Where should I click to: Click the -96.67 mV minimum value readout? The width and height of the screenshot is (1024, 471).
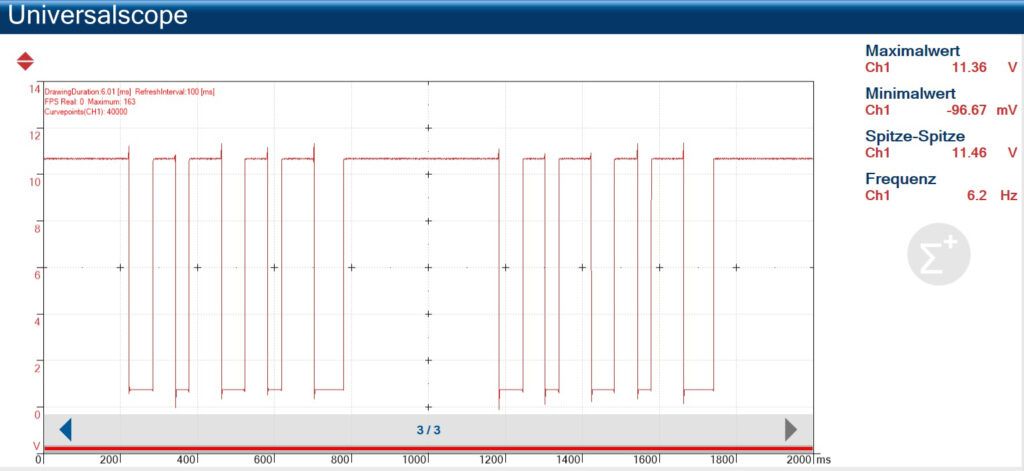click(968, 110)
